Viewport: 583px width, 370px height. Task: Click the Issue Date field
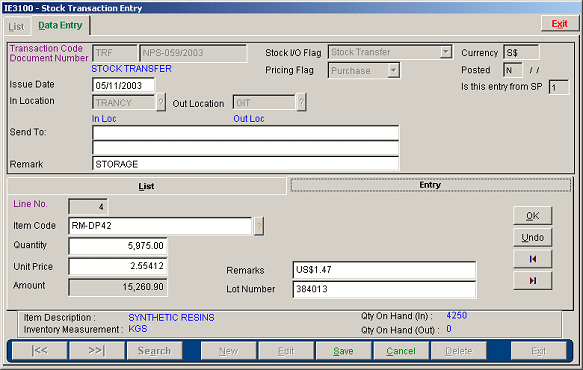click(123, 85)
